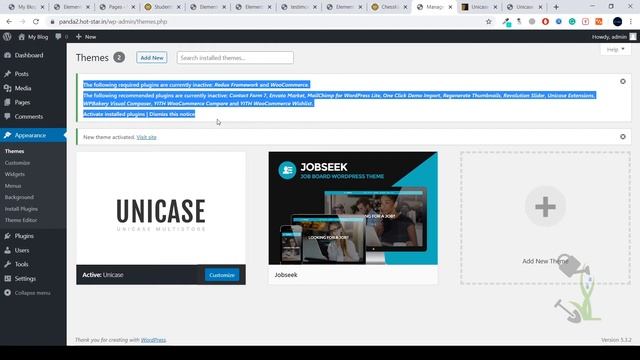Open Theme Editor submenu item
Screen dimensions: 640x360
pos(21,220)
